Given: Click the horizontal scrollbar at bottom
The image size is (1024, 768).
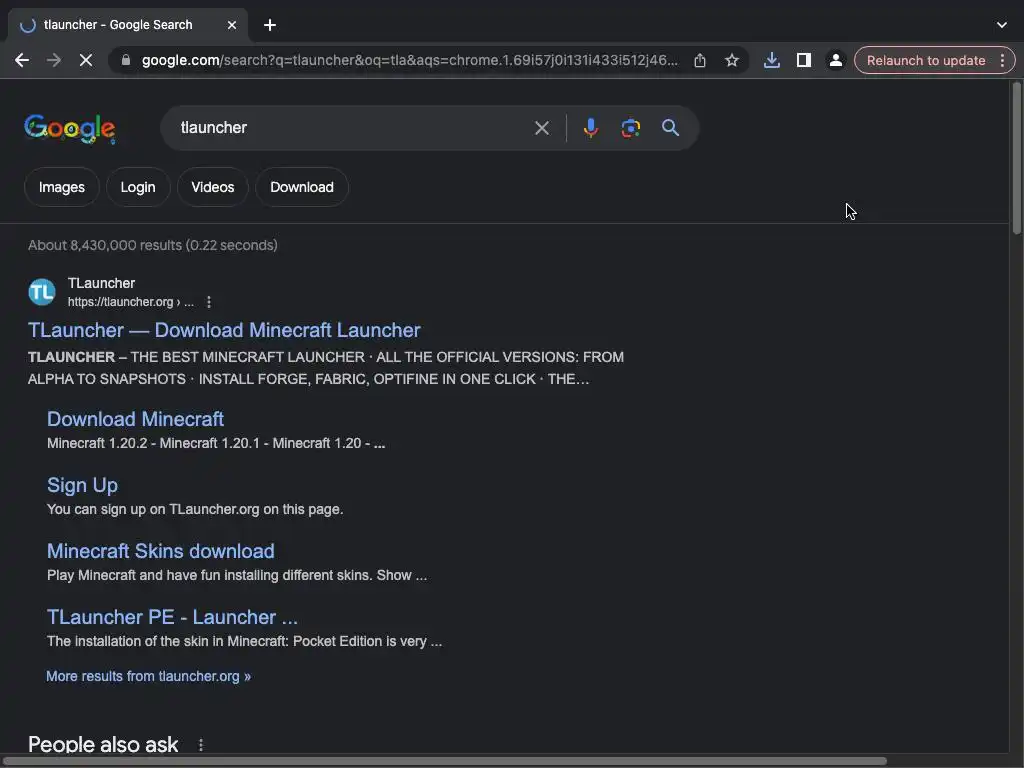Looking at the screenshot, I should [x=444, y=761].
